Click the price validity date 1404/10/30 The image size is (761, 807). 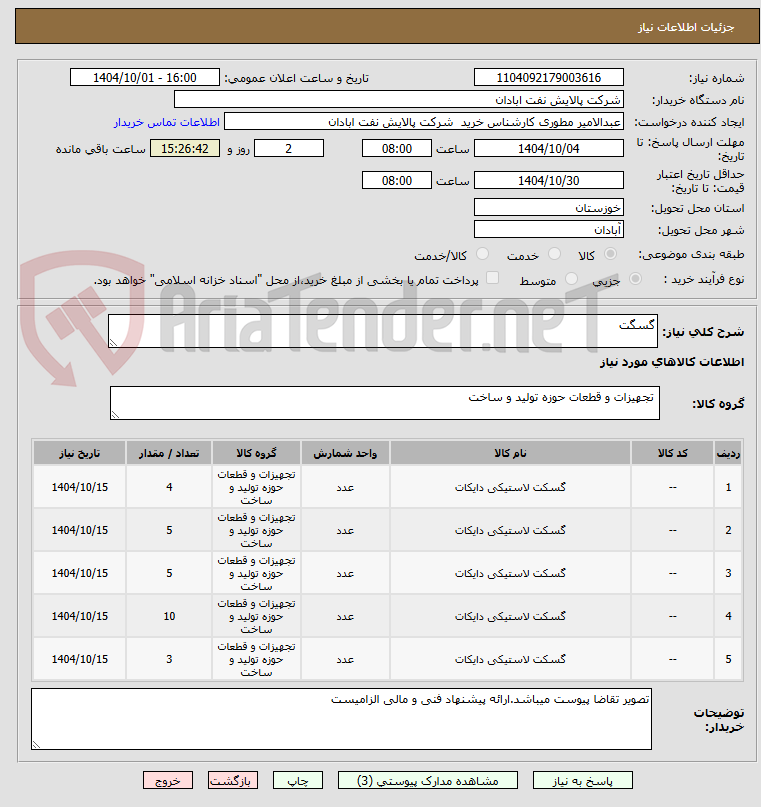coord(548,181)
